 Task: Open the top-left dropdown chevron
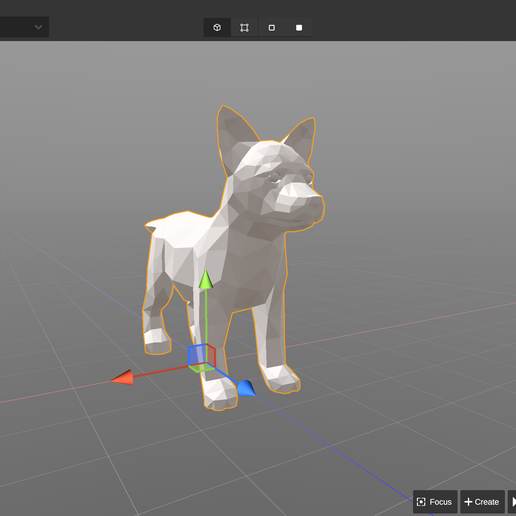point(38,27)
